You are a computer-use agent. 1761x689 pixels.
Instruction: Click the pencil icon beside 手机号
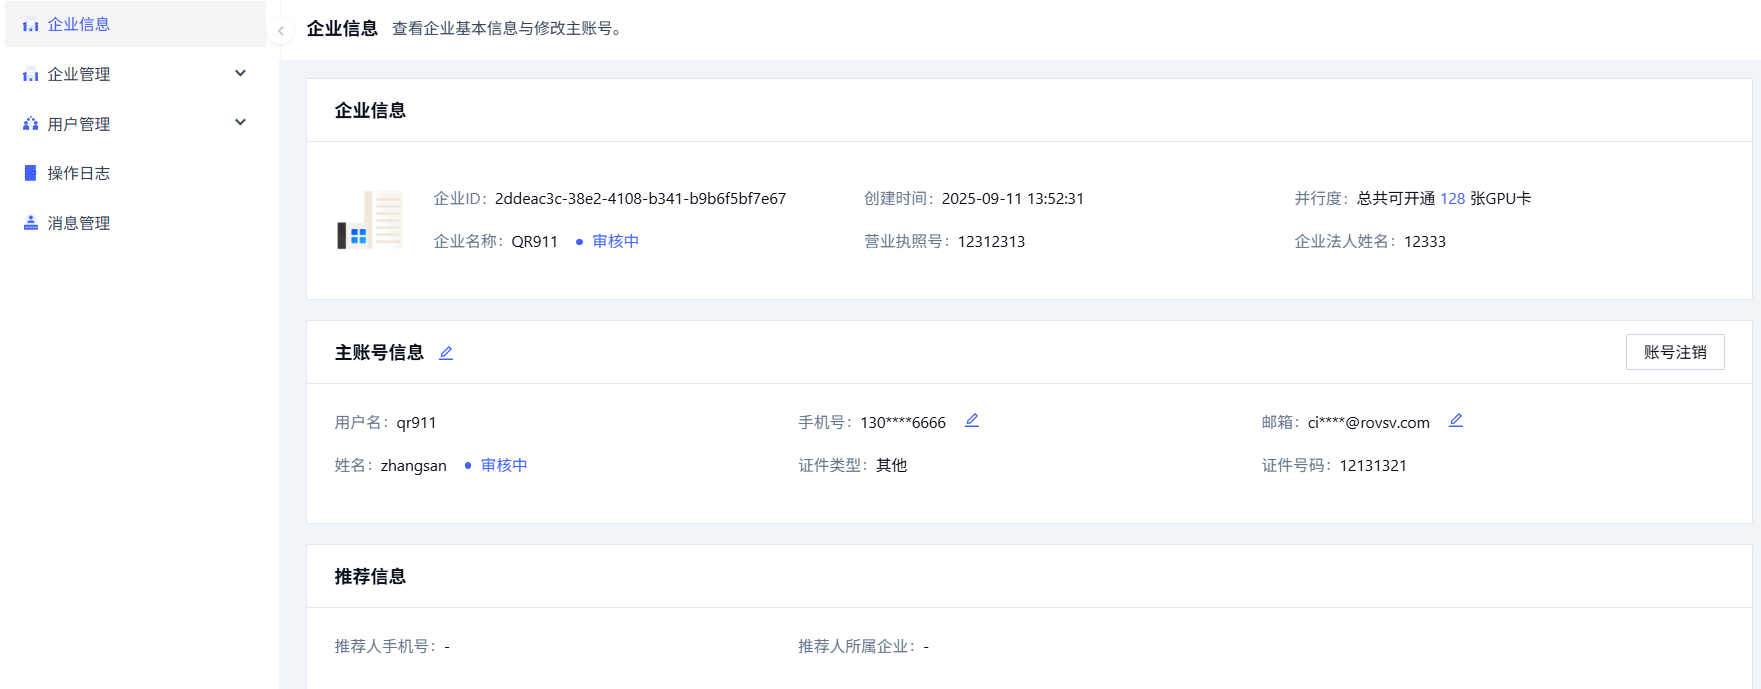[971, 421]
